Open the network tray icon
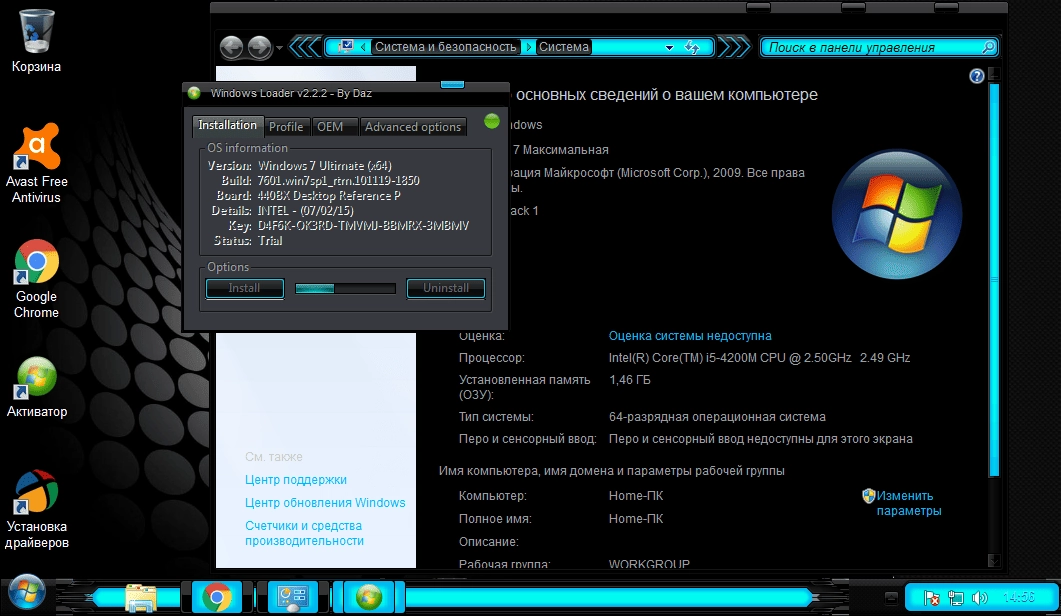This screenshot has width=1061, height=616. tap(955, 598)
